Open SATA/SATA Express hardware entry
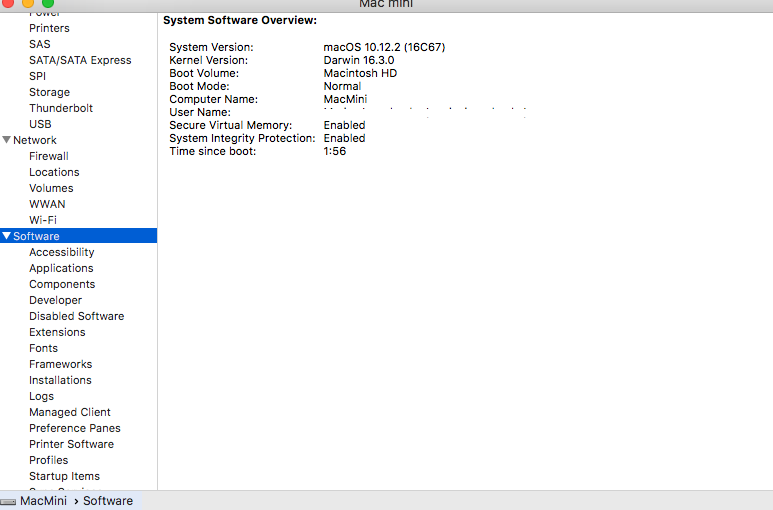Image resolution: width=773 pixels, height=510 pixels. point(80,60)
